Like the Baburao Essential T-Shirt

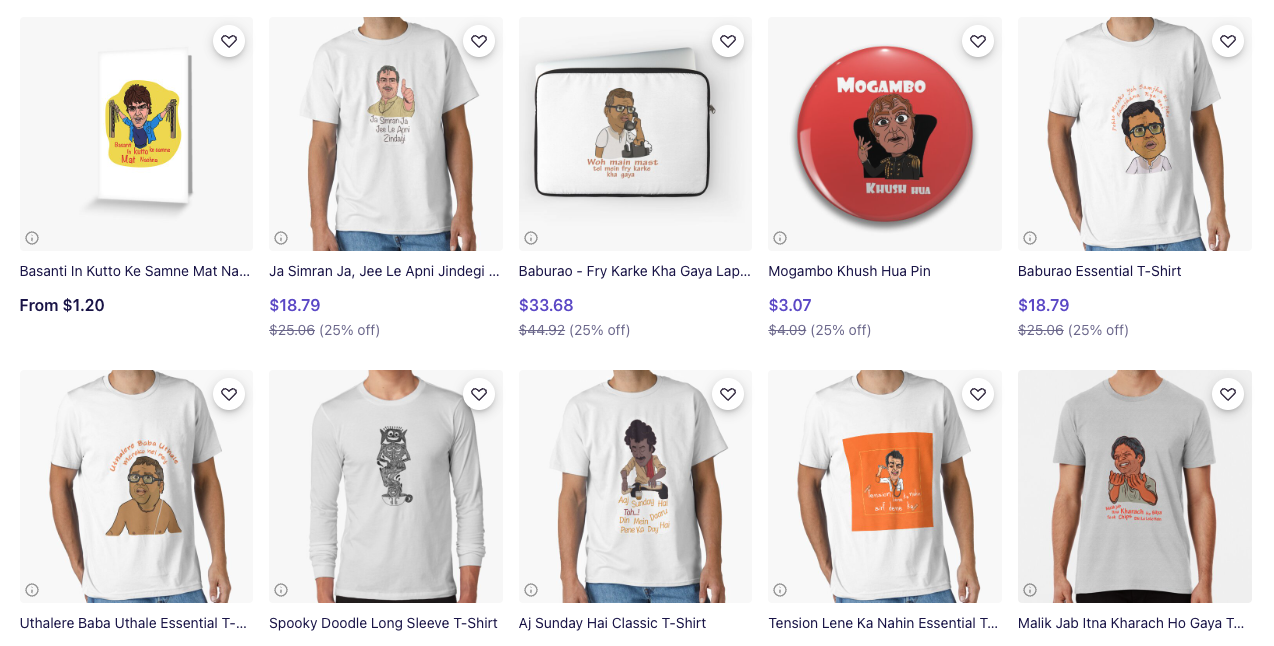[1227, 41]
